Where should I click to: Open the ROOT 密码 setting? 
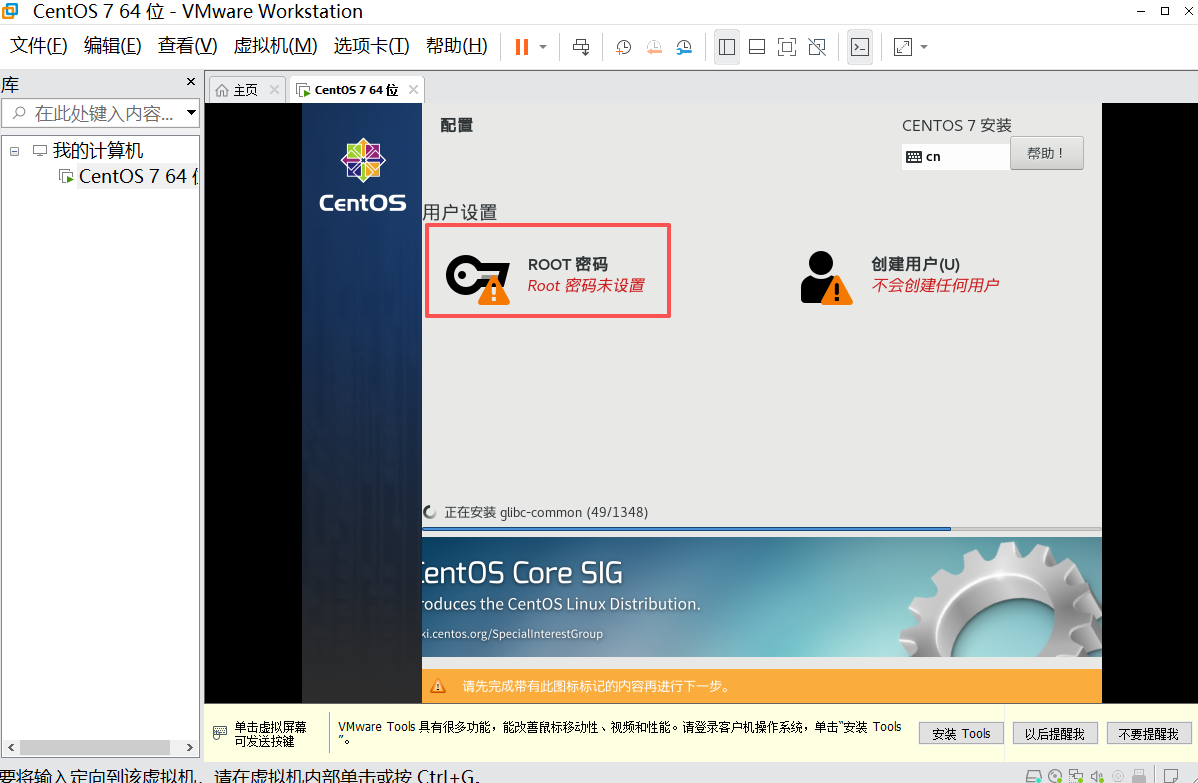pos(548,270)
